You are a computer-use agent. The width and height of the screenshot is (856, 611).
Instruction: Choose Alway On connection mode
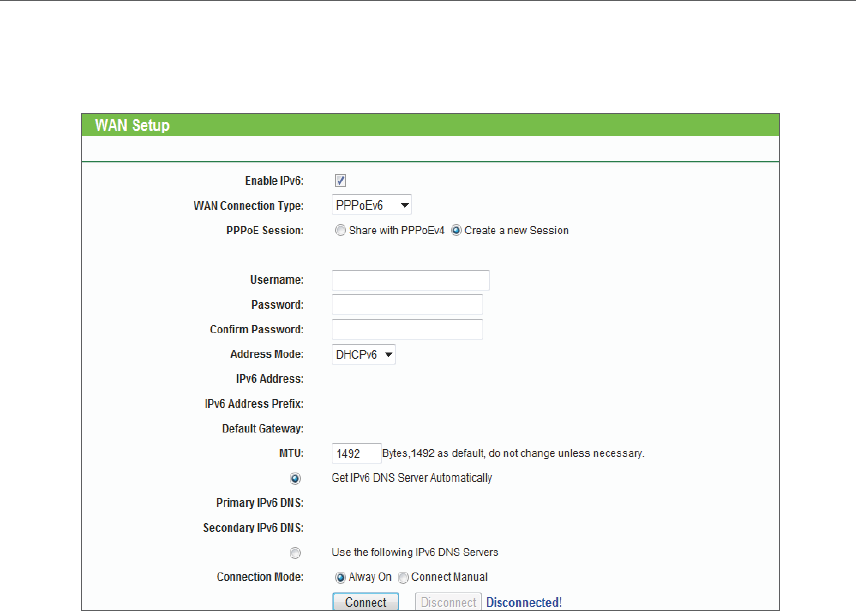(x=340, y=577)
